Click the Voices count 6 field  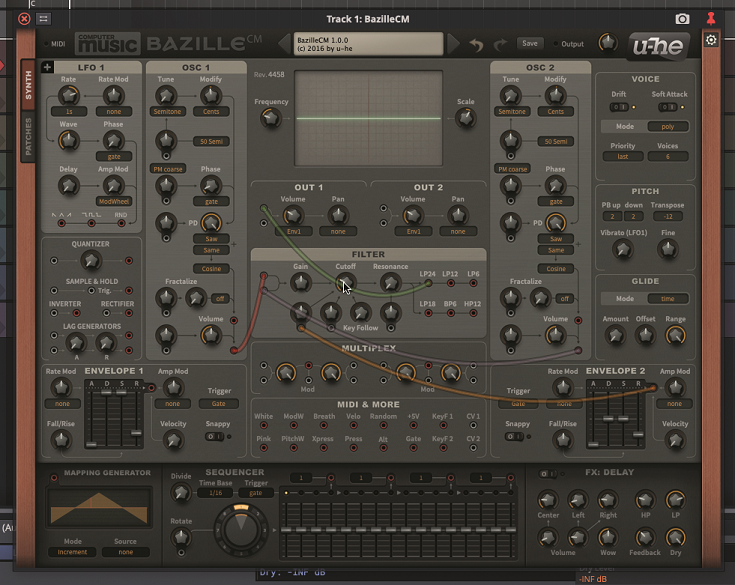[x=668, y=157]
